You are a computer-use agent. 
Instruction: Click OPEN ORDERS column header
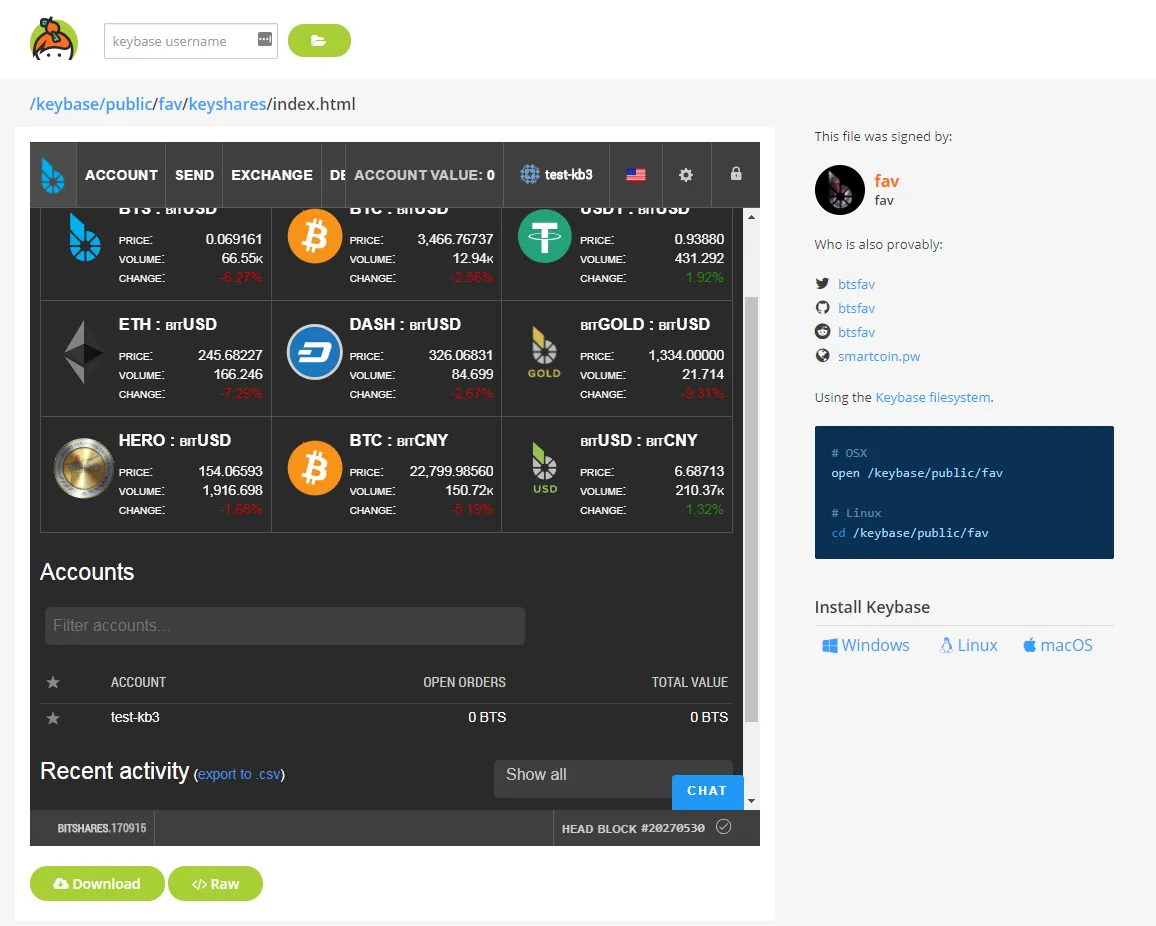[x=464, y=682]
